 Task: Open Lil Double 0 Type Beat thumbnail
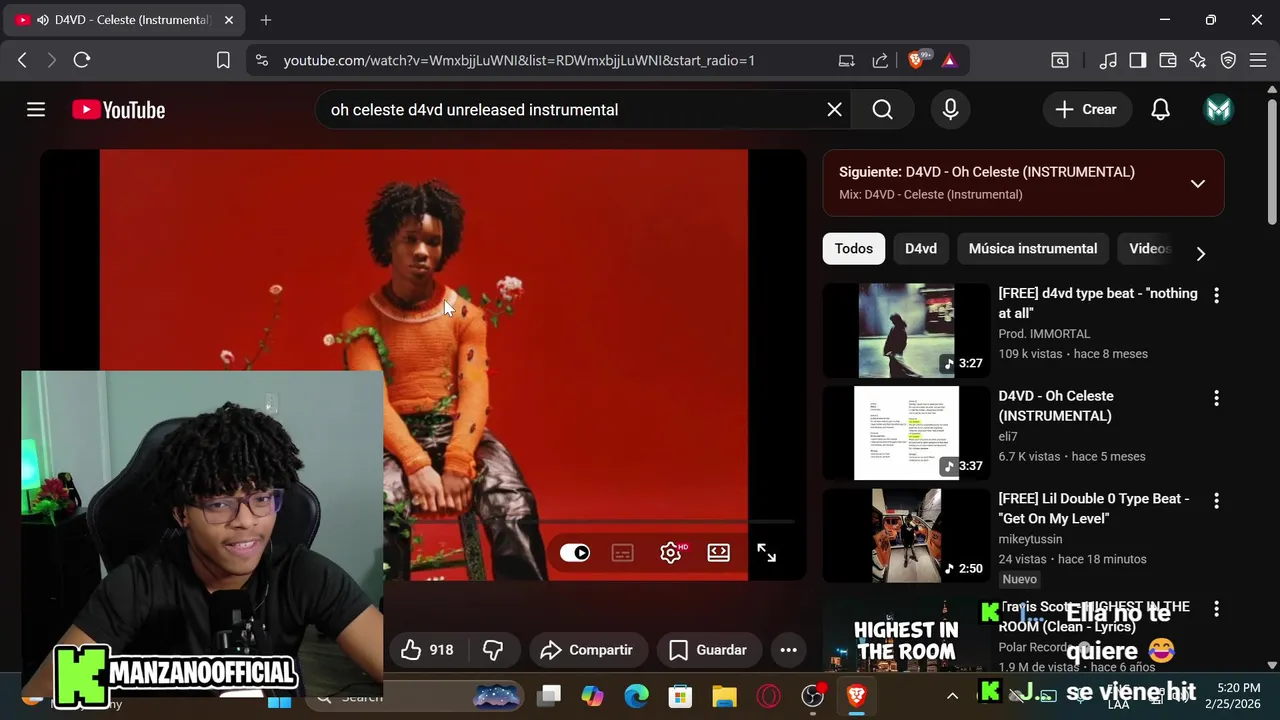point(906,535)
